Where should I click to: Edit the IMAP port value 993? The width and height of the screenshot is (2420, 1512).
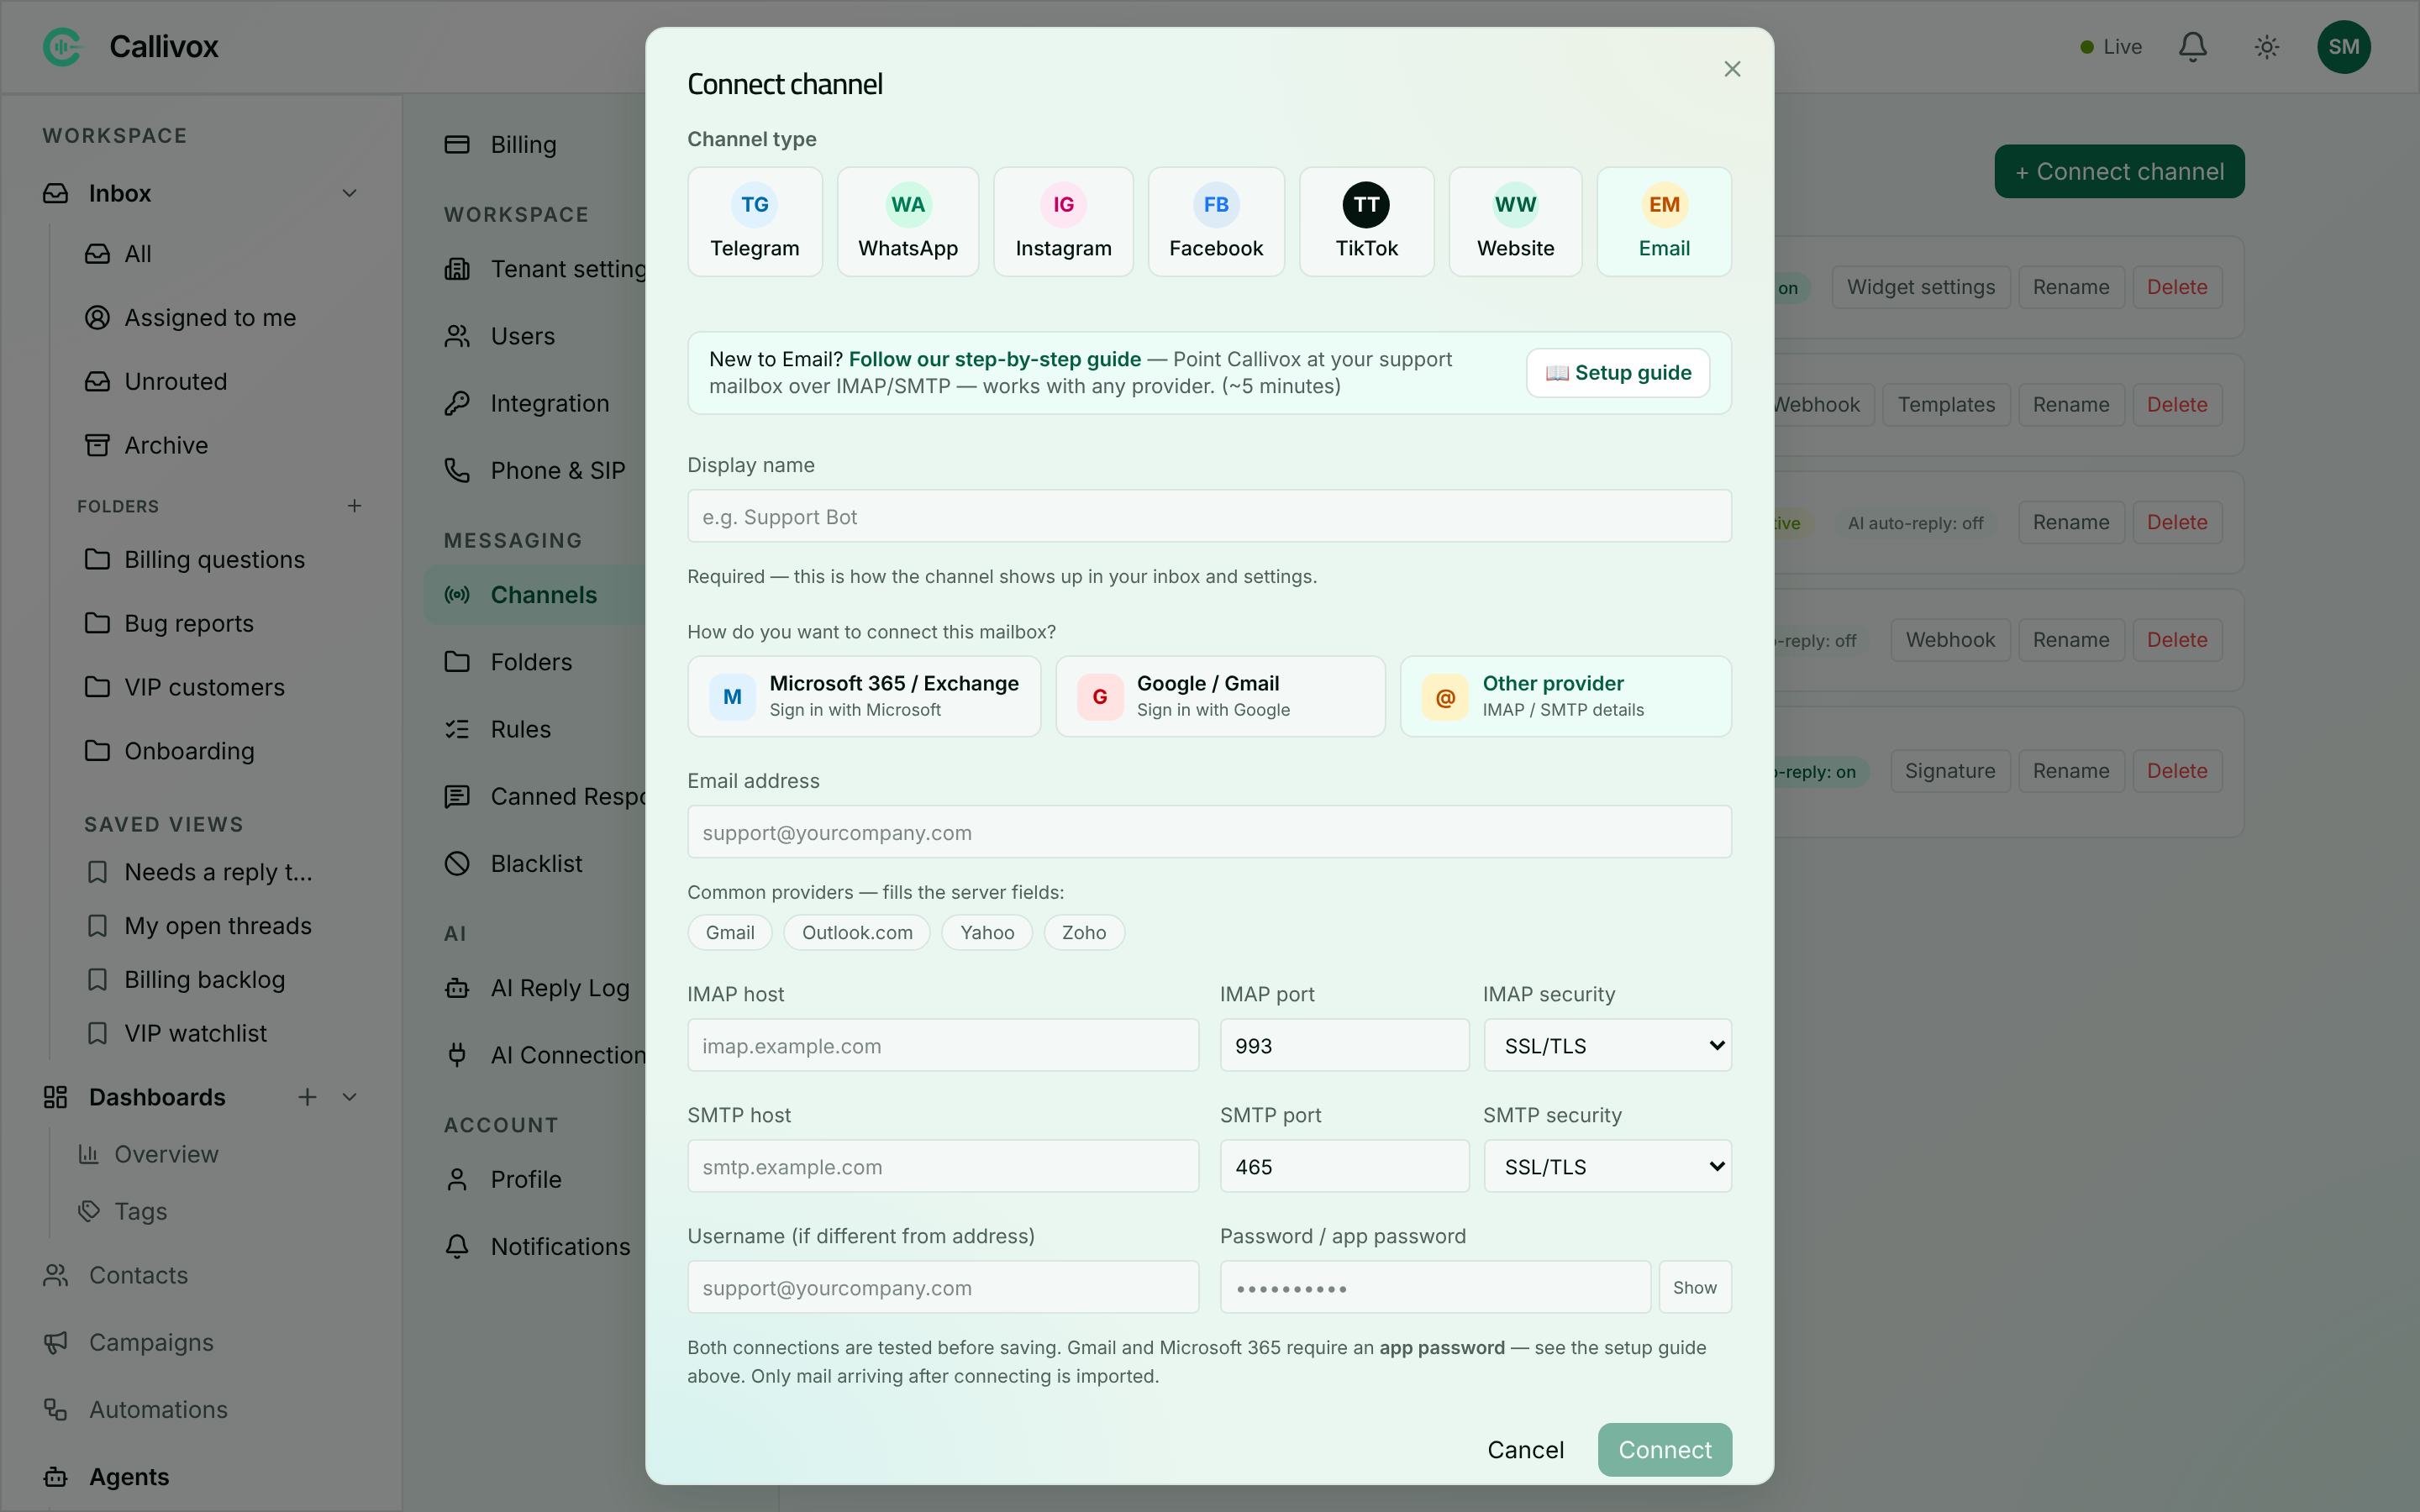tap(1344, 1045)
